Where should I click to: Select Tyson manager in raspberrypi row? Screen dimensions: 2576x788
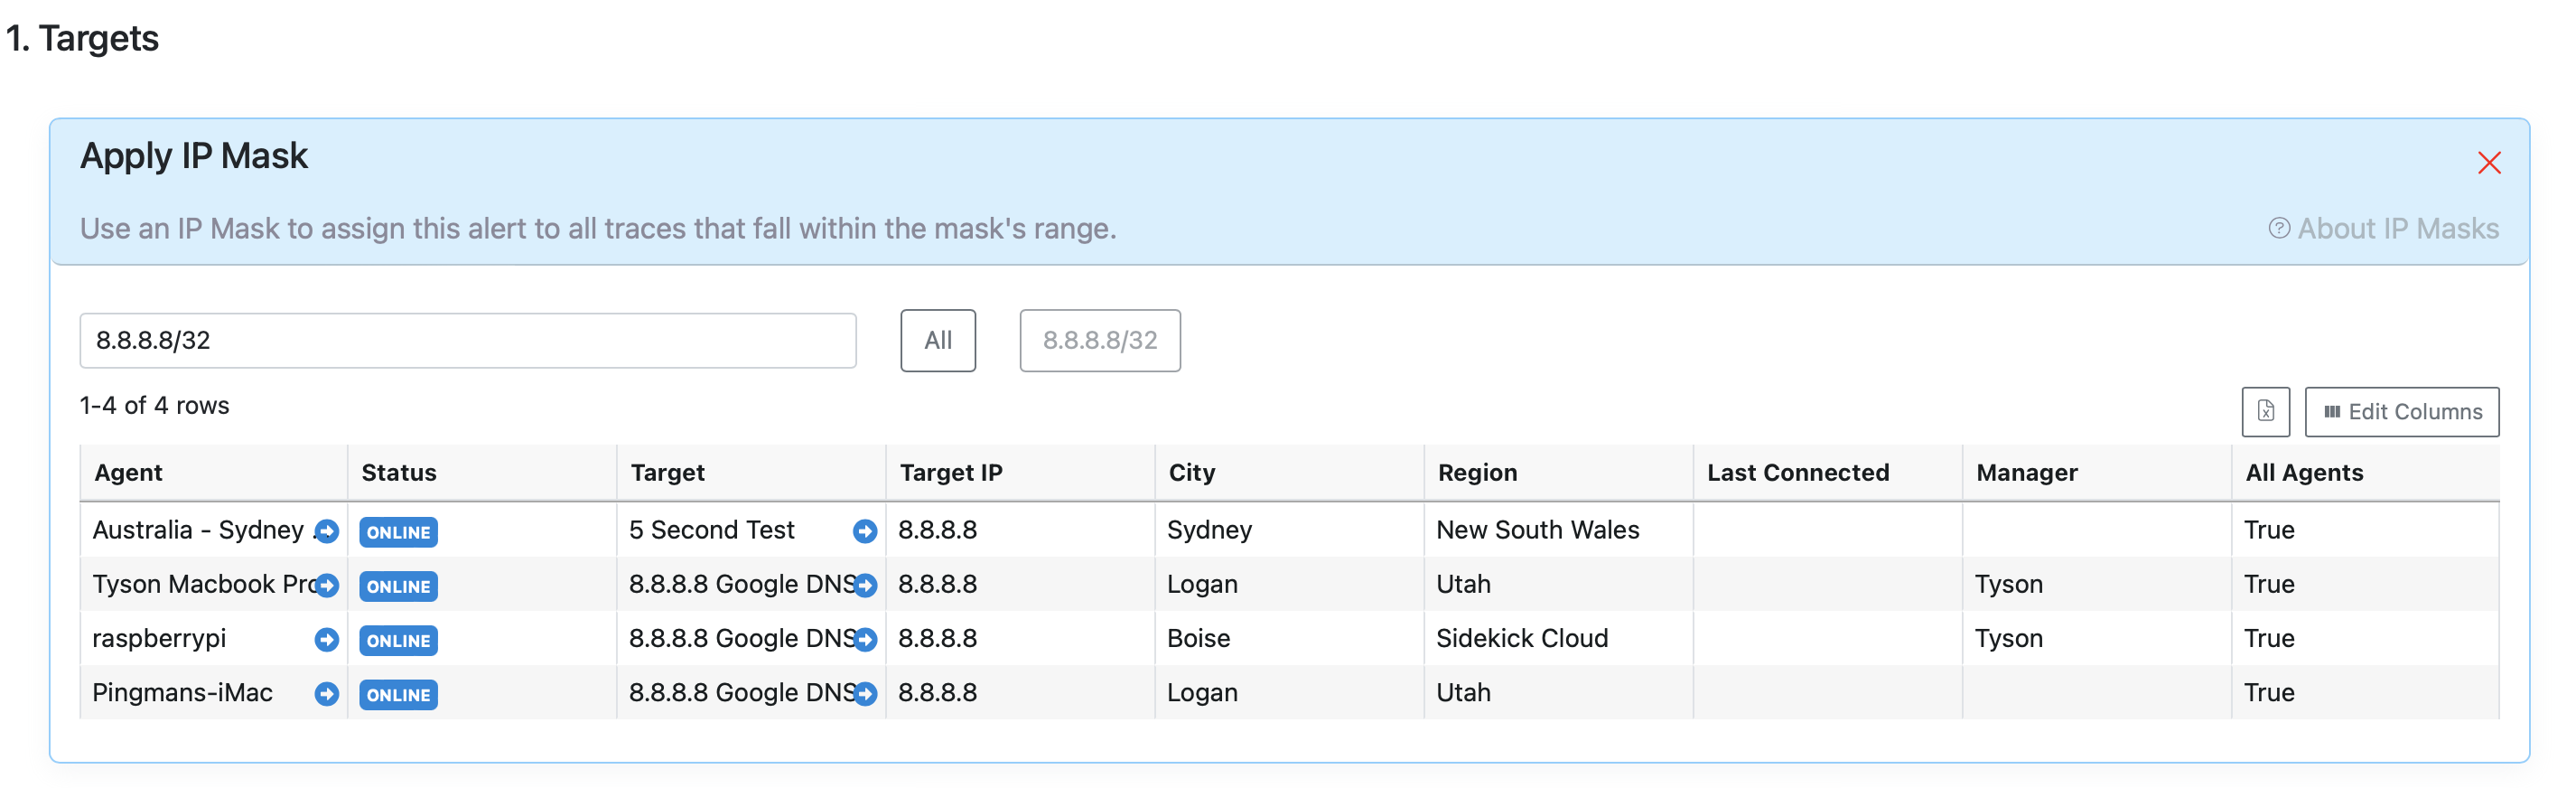tap(2008, 638)
